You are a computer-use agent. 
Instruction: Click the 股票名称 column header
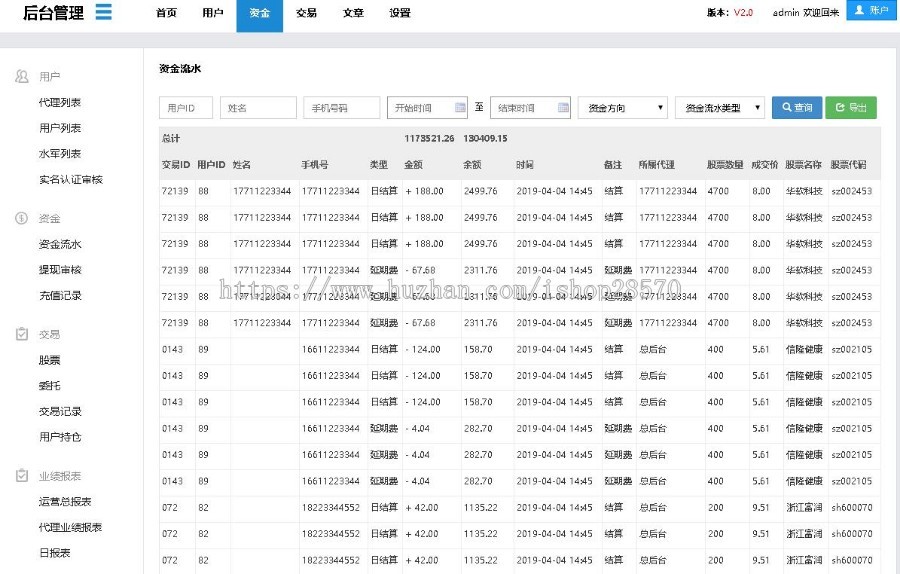pyautogui.click(x=804, y=165)
